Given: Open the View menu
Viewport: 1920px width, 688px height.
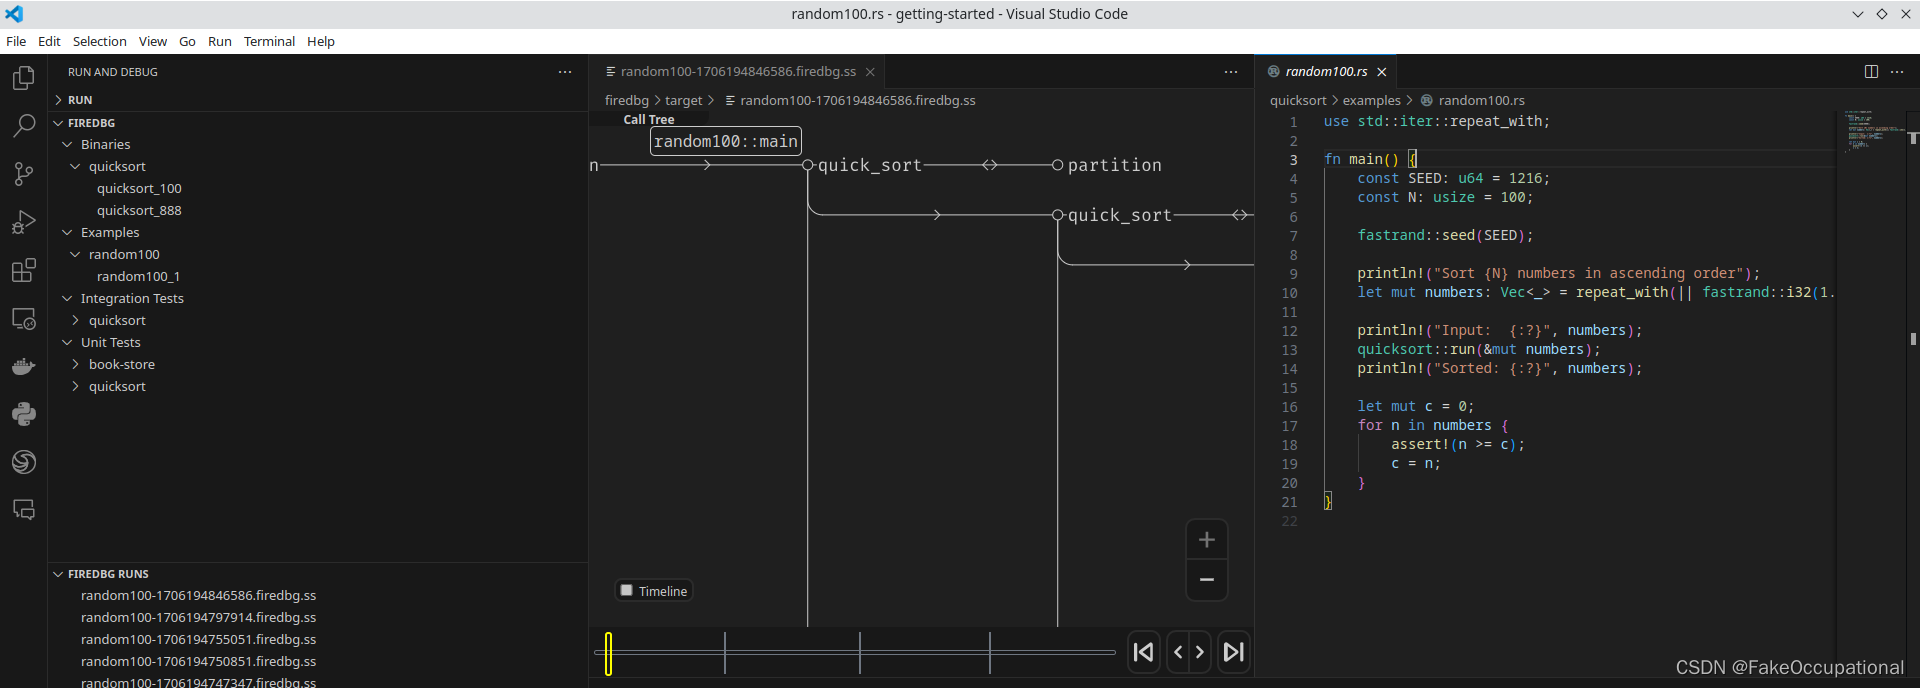Looking at the screenshot, I should tap(152, 41).
